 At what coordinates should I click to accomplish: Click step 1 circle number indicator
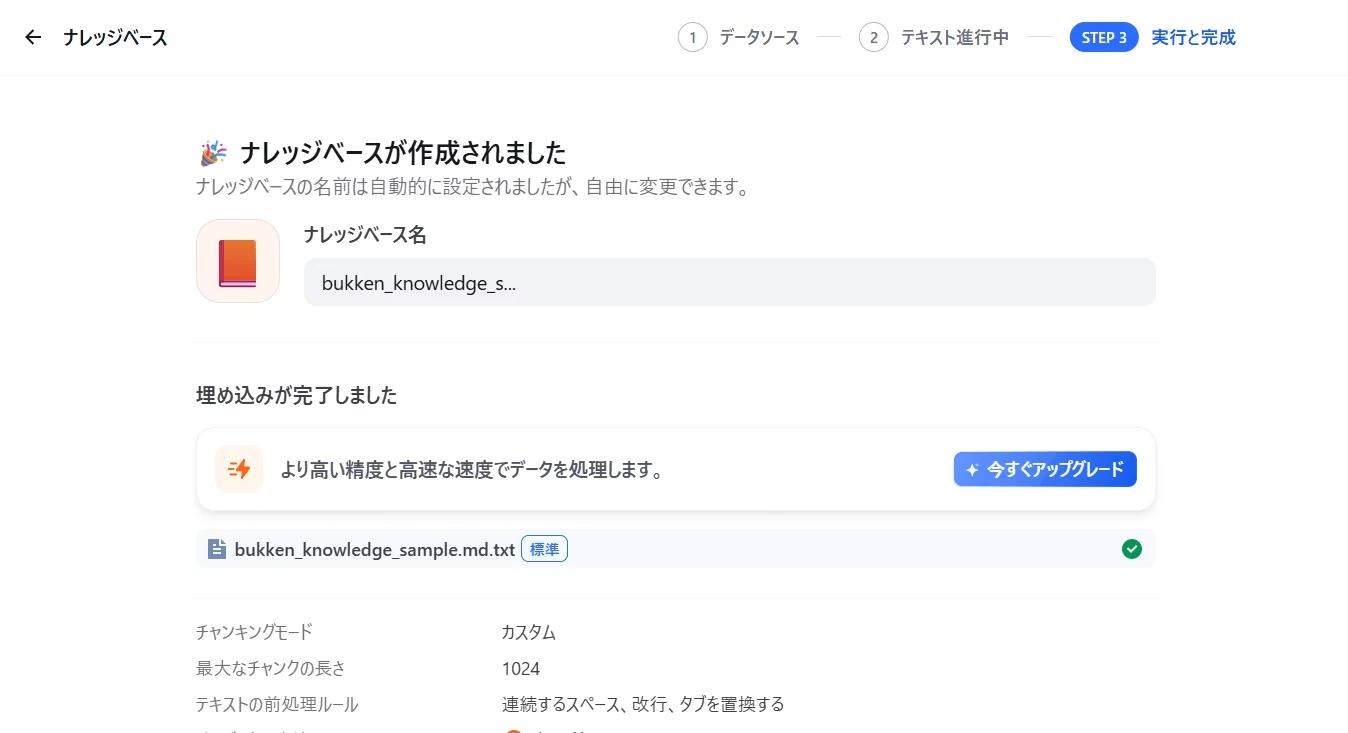pyautogui.click(x=692, y=38)
